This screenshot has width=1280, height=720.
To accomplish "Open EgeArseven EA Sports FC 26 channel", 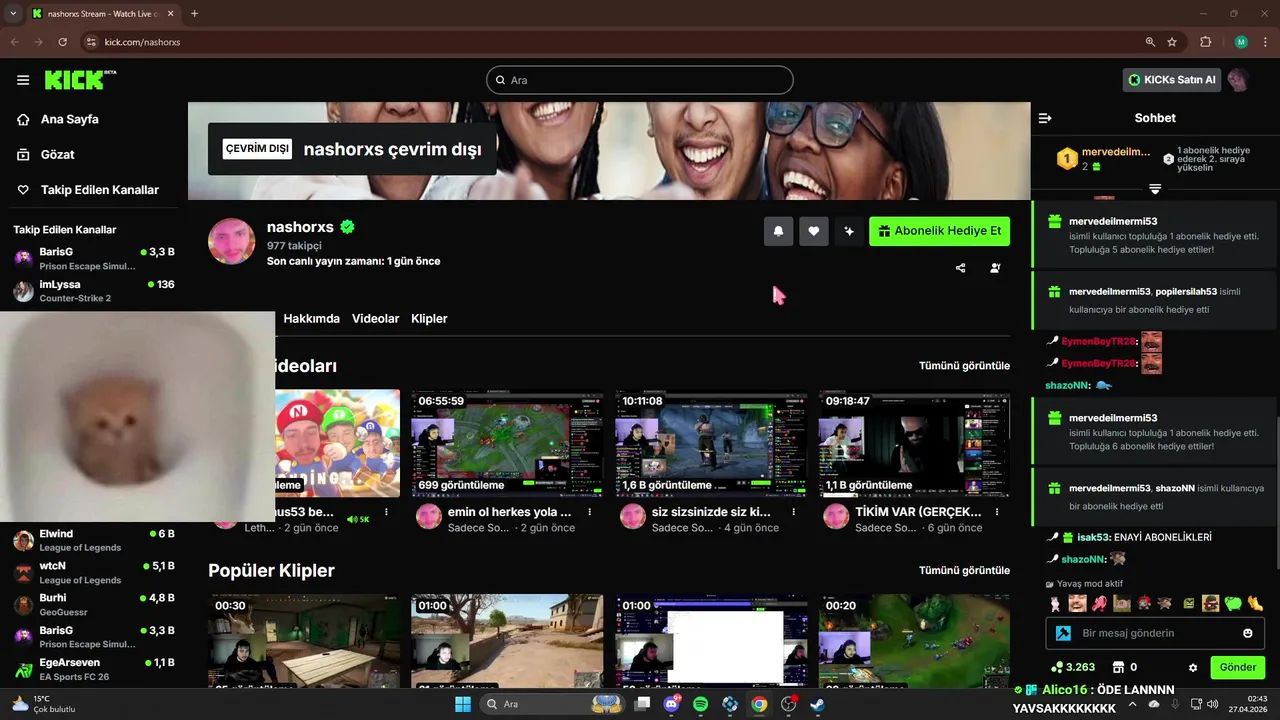I will pyautogui.click(x=93, y=669).
